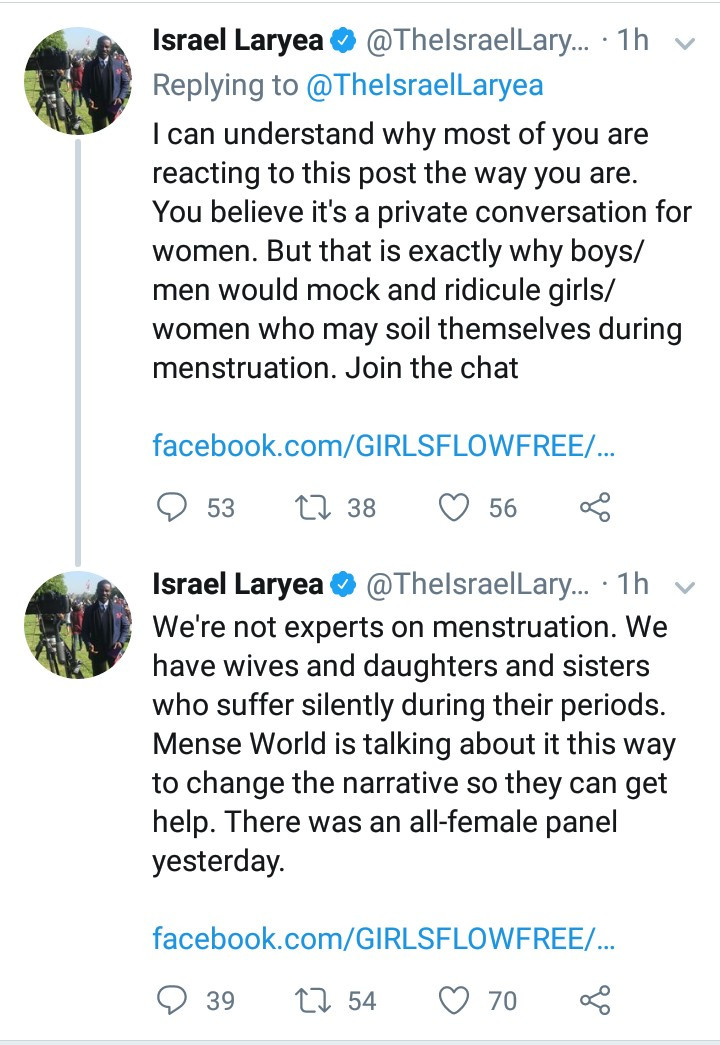720x1045 pixels.
Task: Share the second tweet about Mense World
Action: (x=595, y=1000)
